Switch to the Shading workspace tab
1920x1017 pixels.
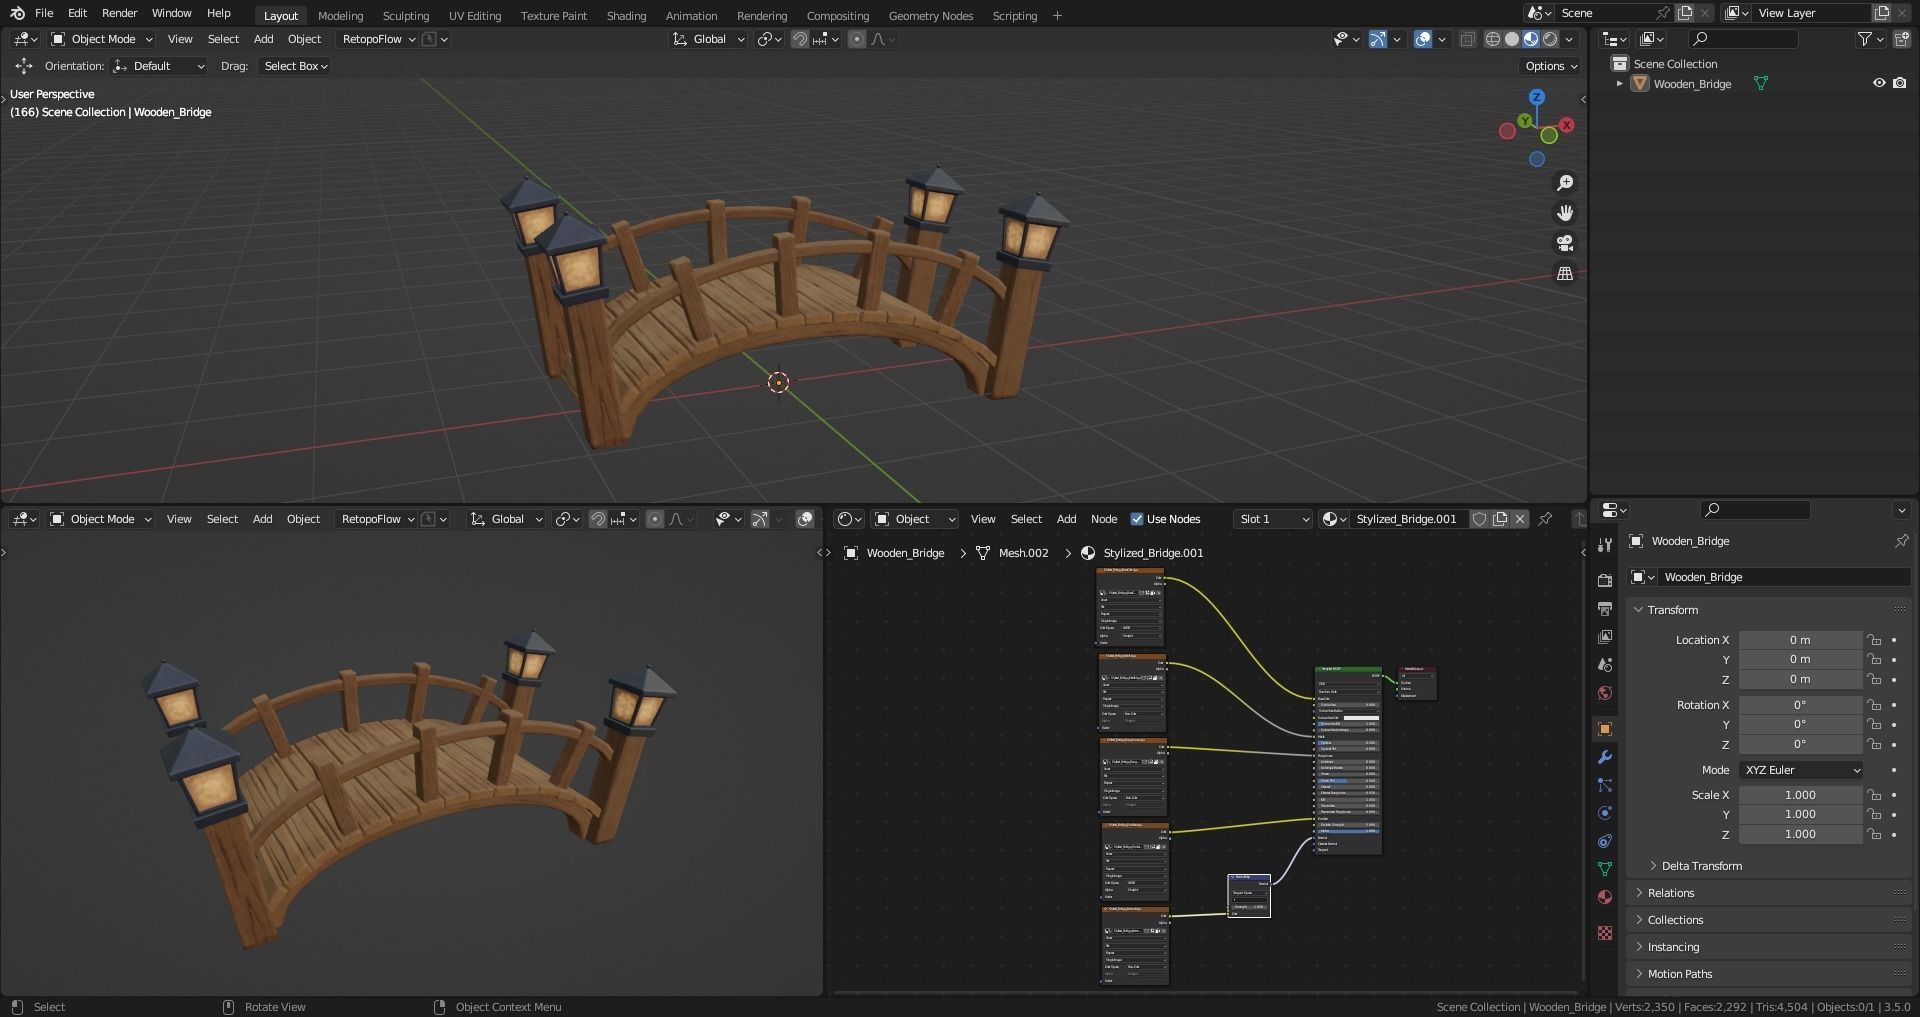626,16
